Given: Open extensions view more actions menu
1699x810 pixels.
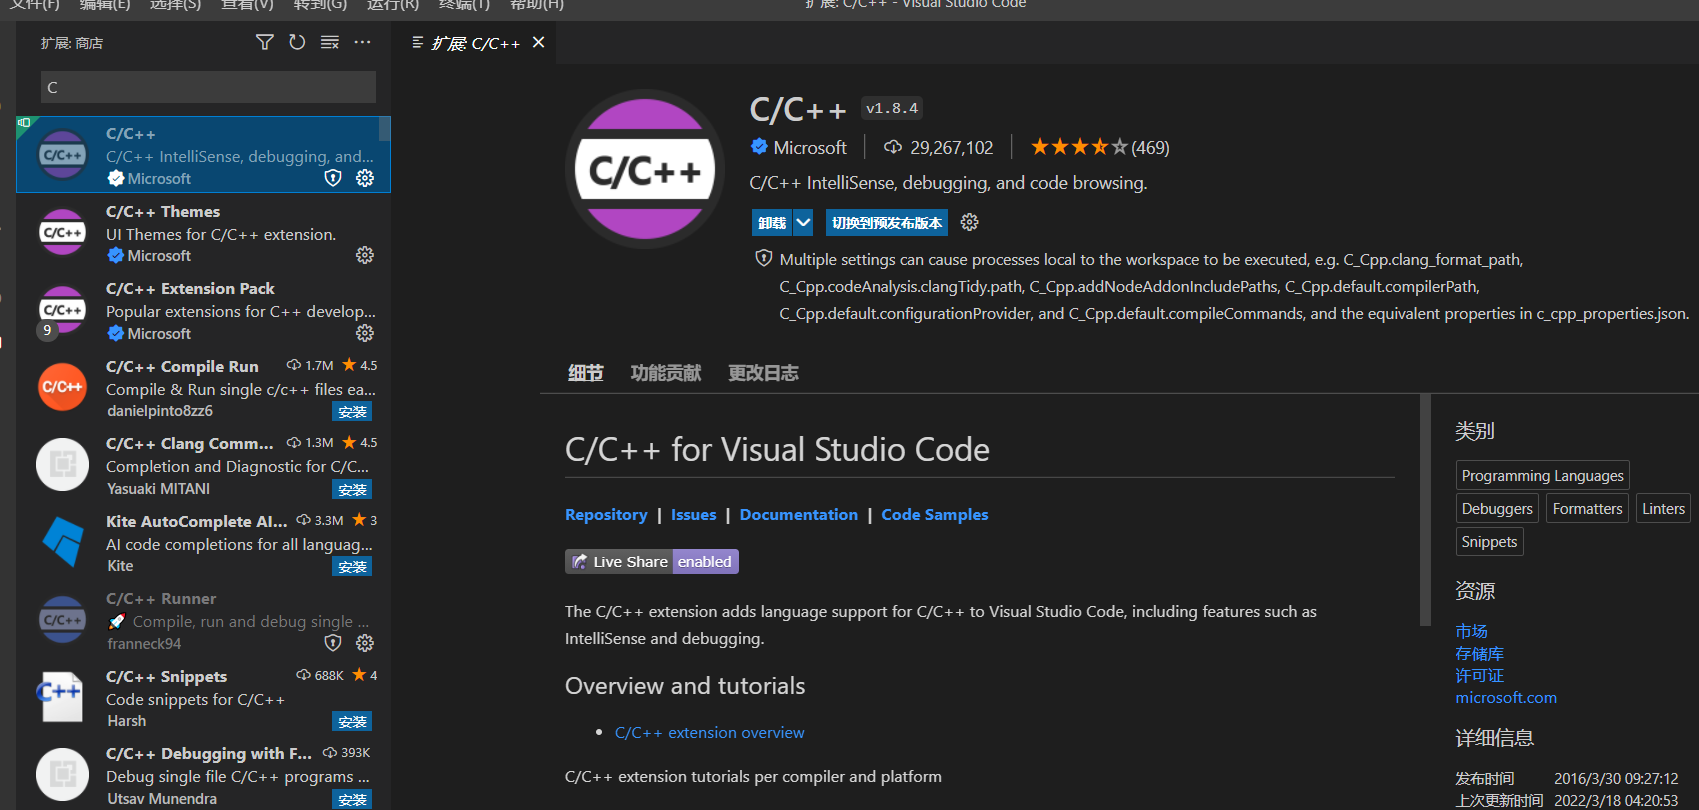Looking at the screenshot, I should coord(362,42).
